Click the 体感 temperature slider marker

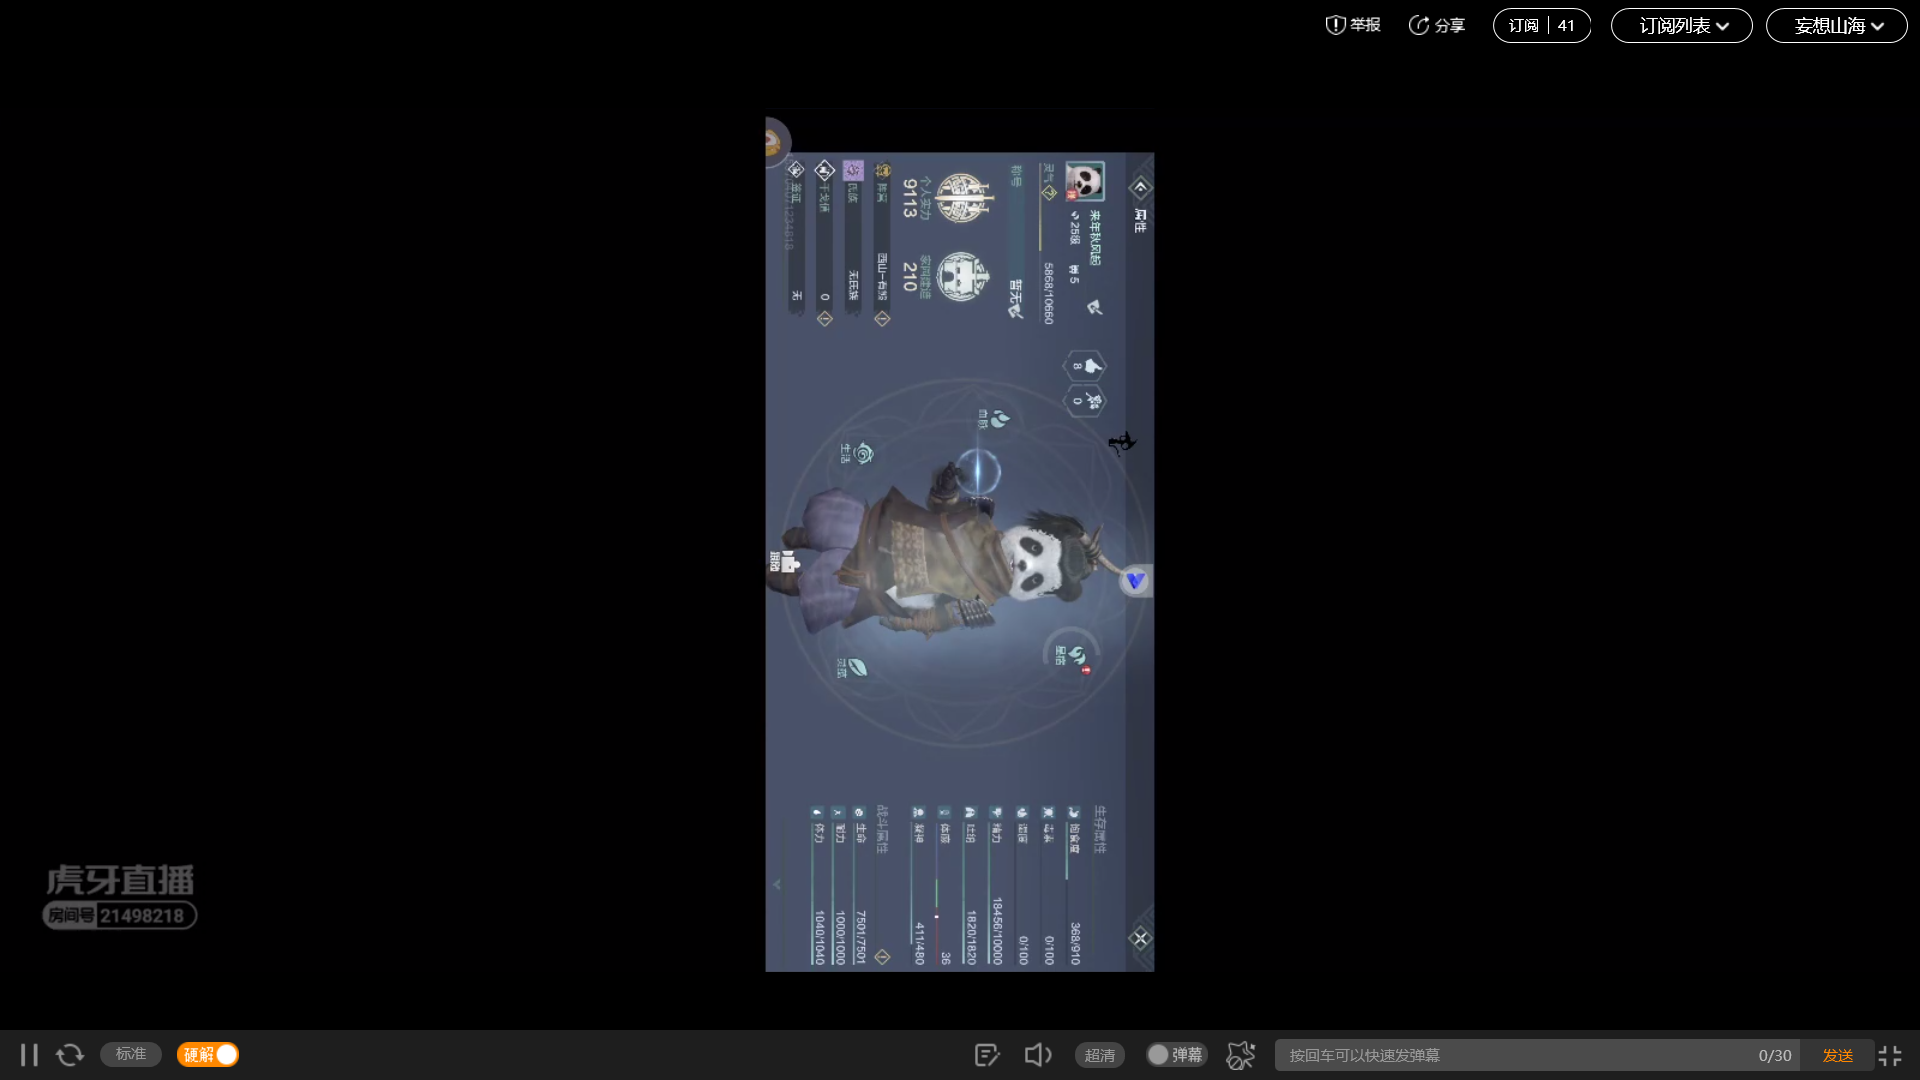[x=937, y=915]
